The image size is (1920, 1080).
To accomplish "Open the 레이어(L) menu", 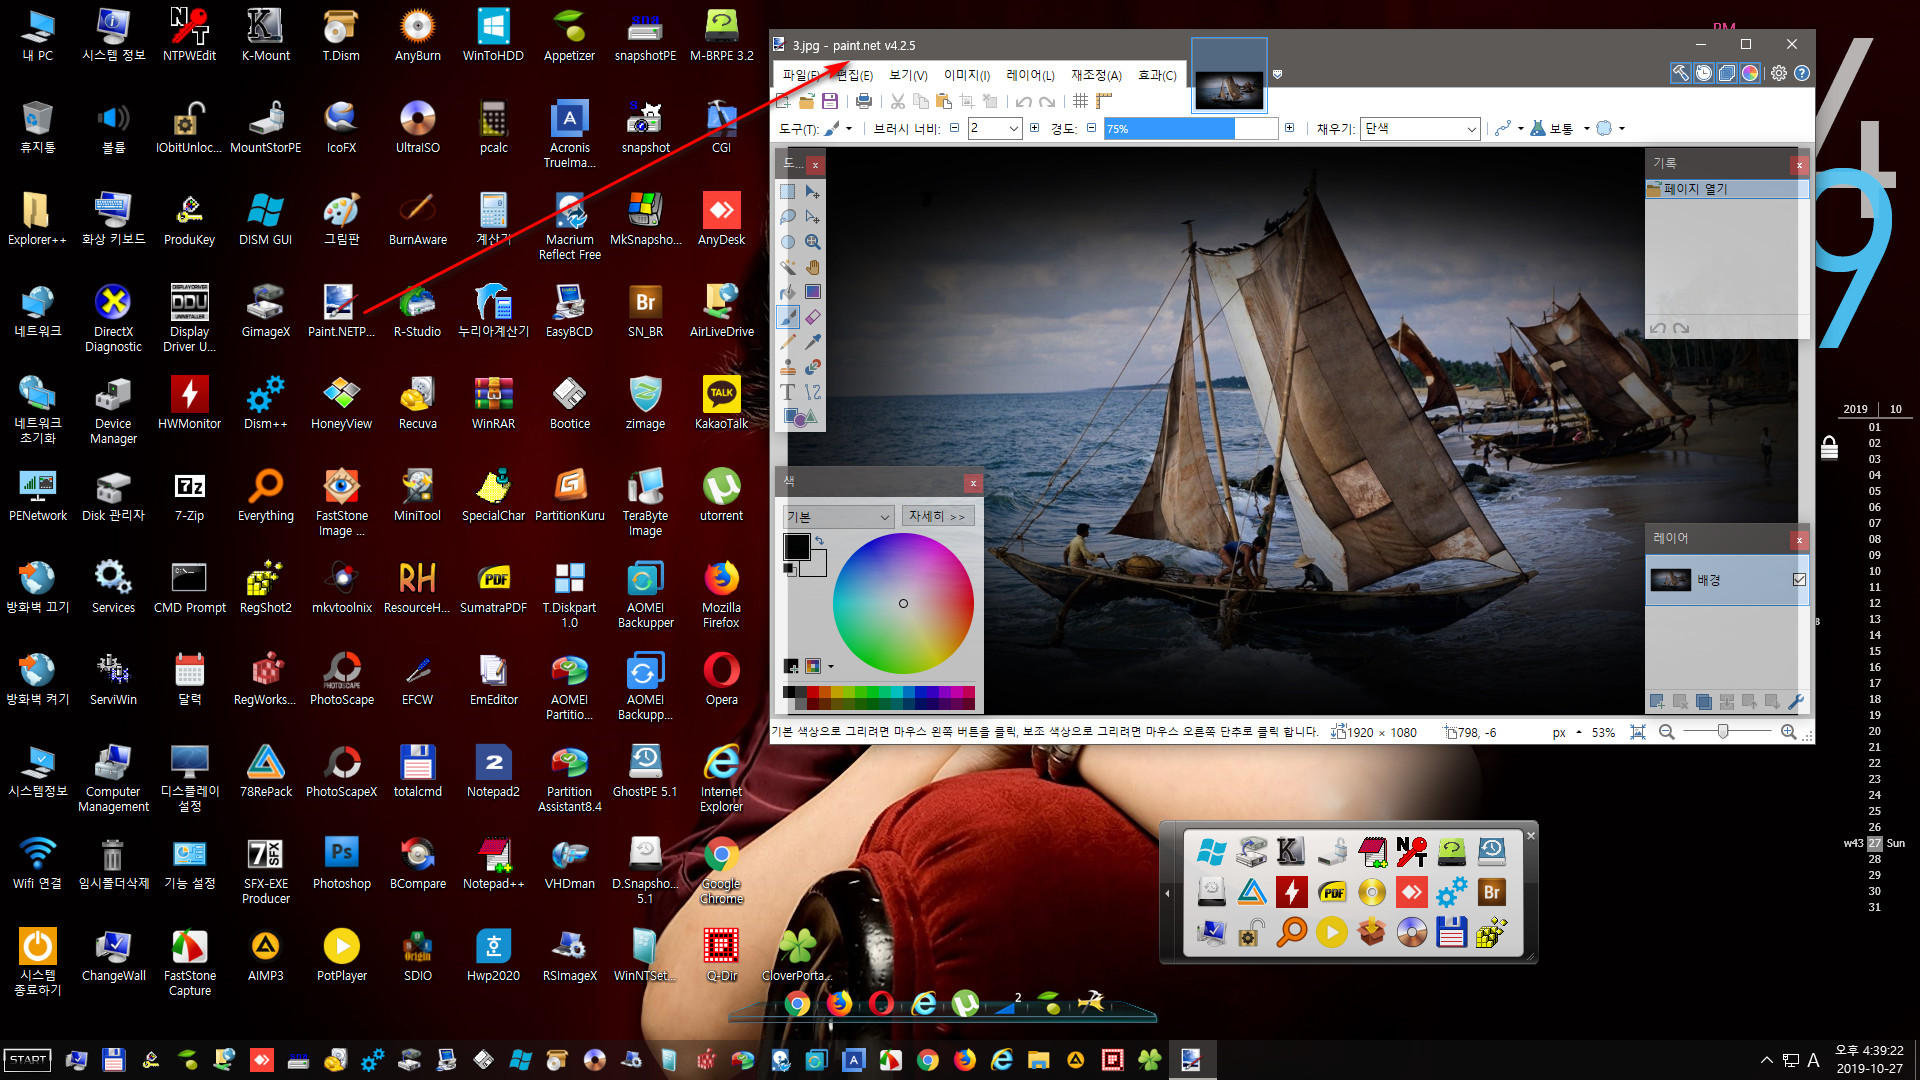I will 1030,75.
